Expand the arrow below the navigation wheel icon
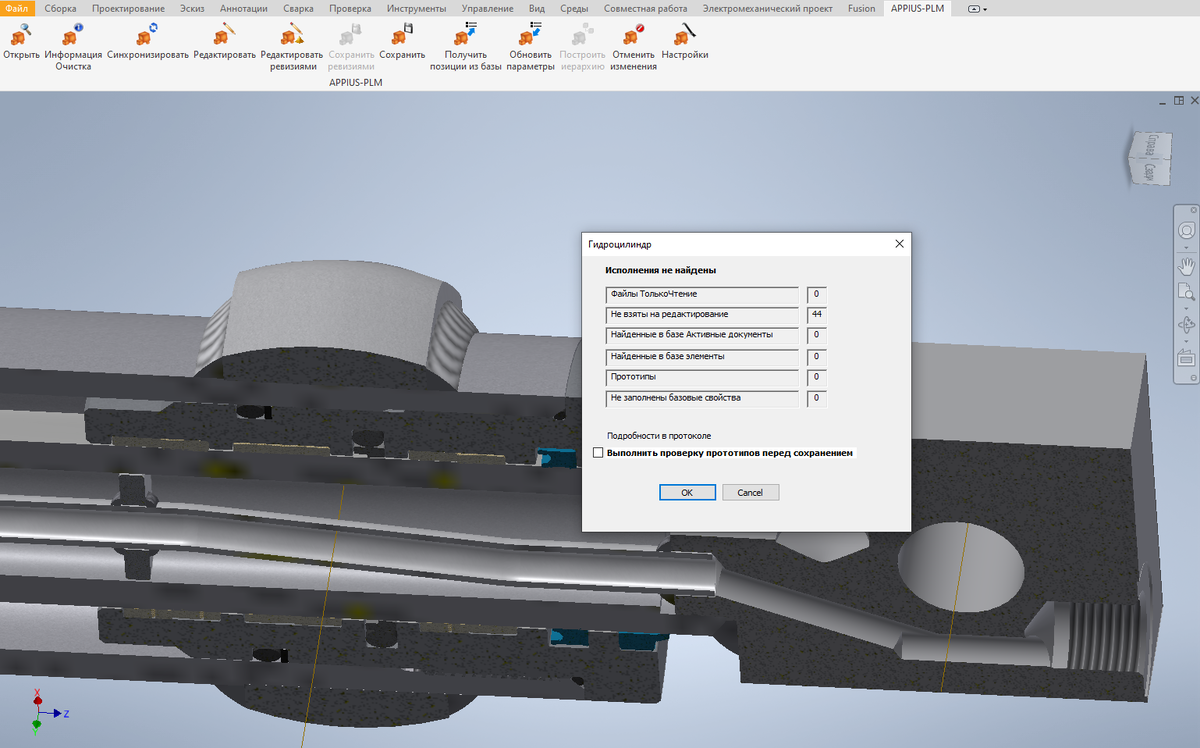Viewport: 1200px width, 748px height. coord(1187,246)
